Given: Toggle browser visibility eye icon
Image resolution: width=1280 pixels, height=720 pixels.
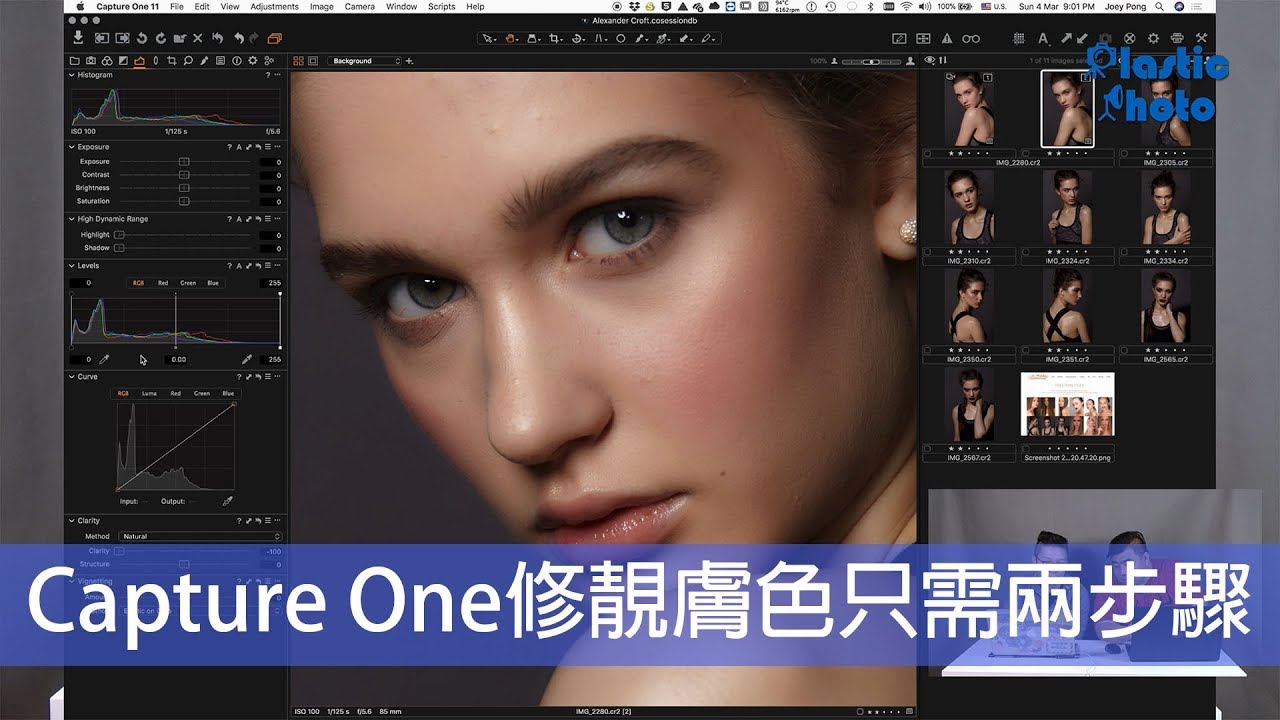Looking at the screenshot, I should pos(929,60).
